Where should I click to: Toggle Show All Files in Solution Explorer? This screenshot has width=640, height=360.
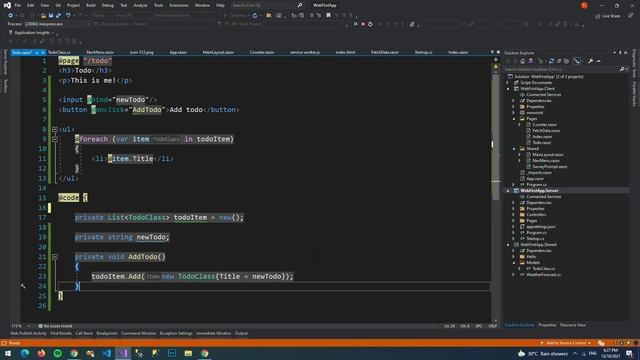tap(566, 61)
